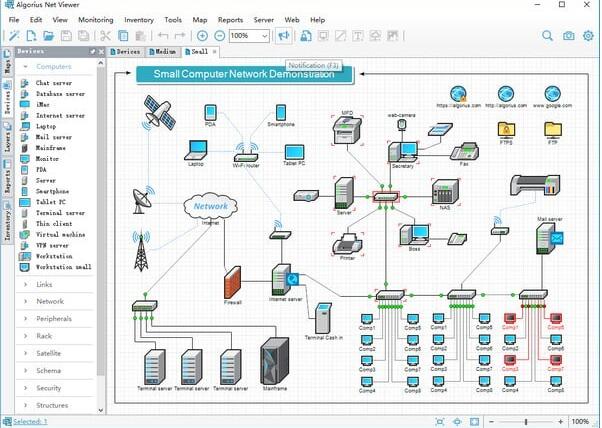Viewport: 602px width, 428px height.
Task: Cut selection with the scissors icon
Action: point(105,36)
